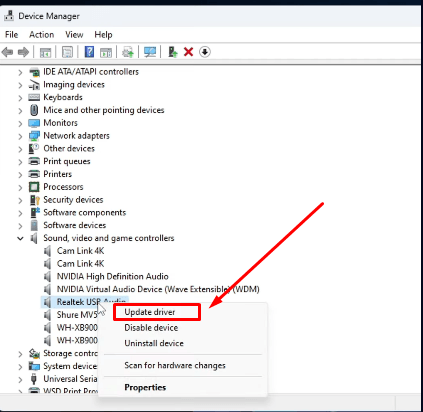Click the Properties sheet toolbar icon

coord(67,52)
